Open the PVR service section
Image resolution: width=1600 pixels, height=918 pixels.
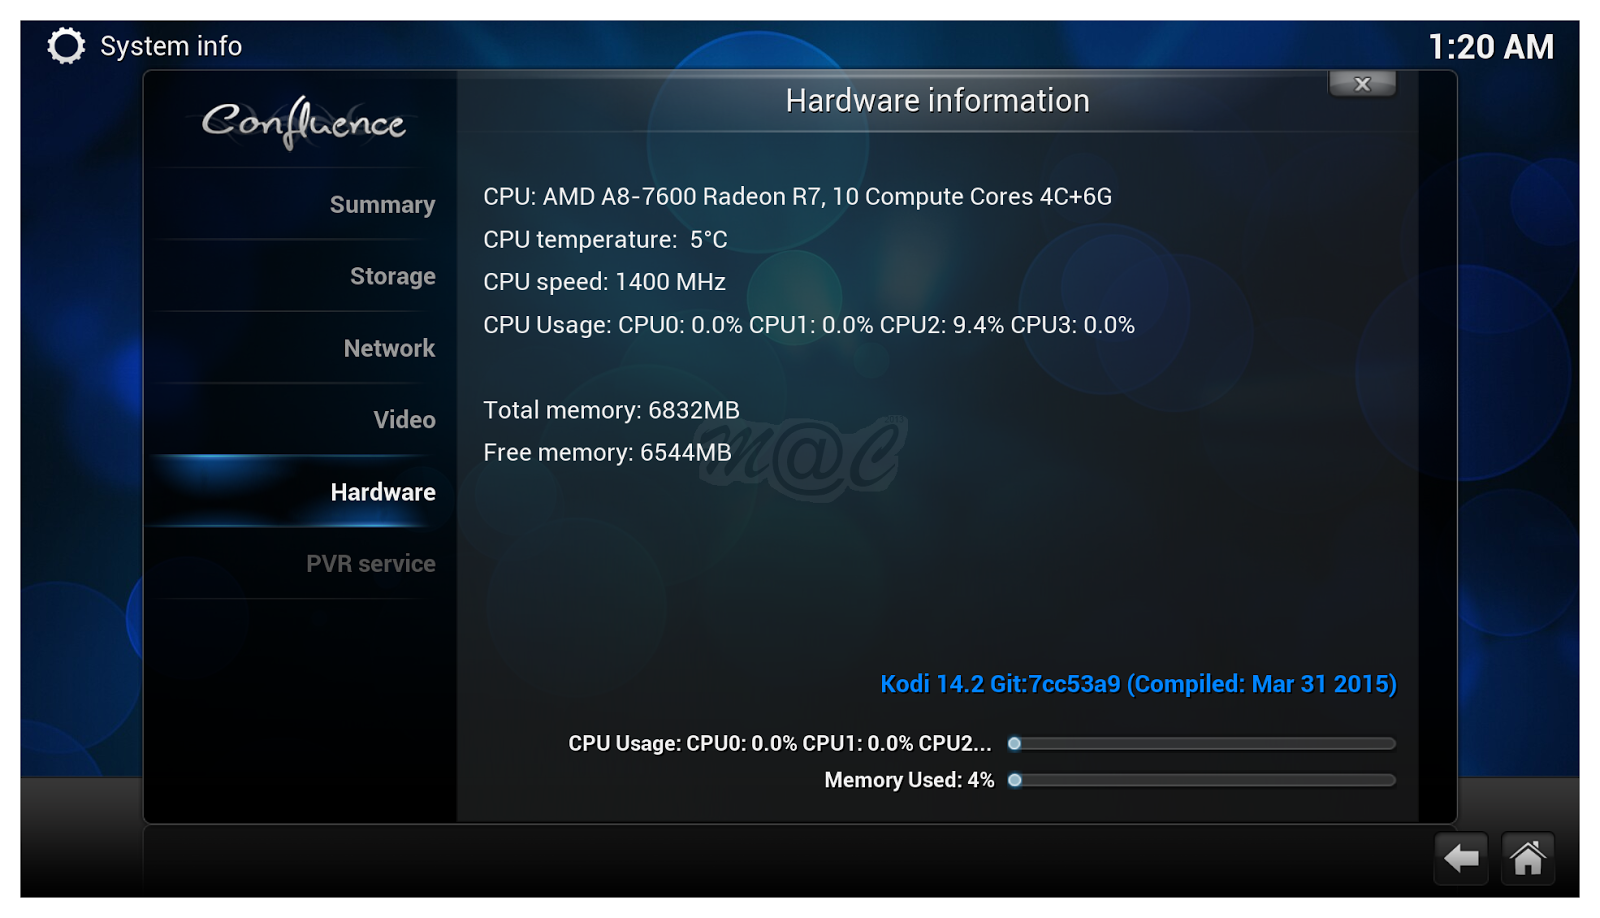pos(370,564)
